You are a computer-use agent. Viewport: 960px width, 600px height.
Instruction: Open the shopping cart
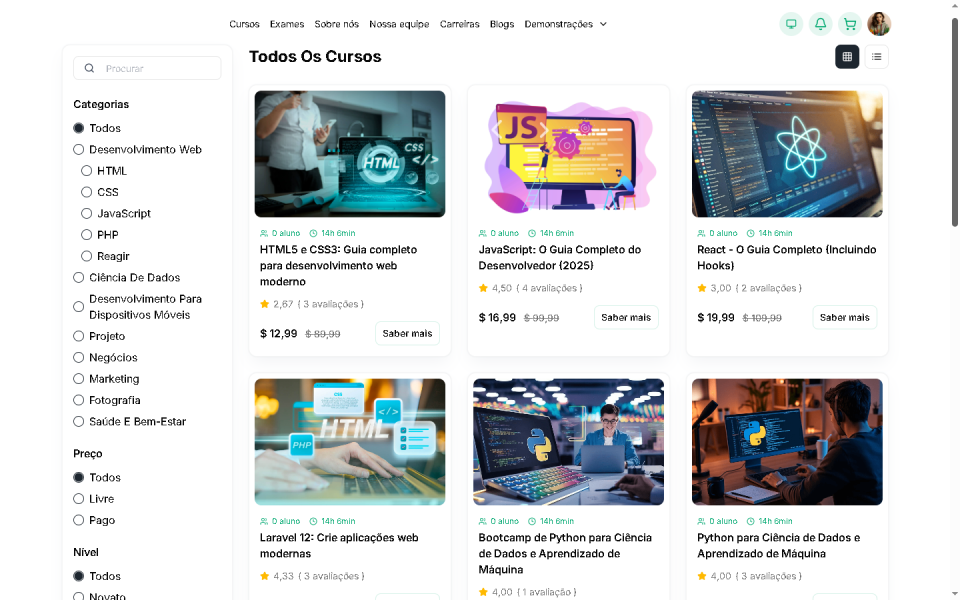pyautogui.click(x=849, y=24)
